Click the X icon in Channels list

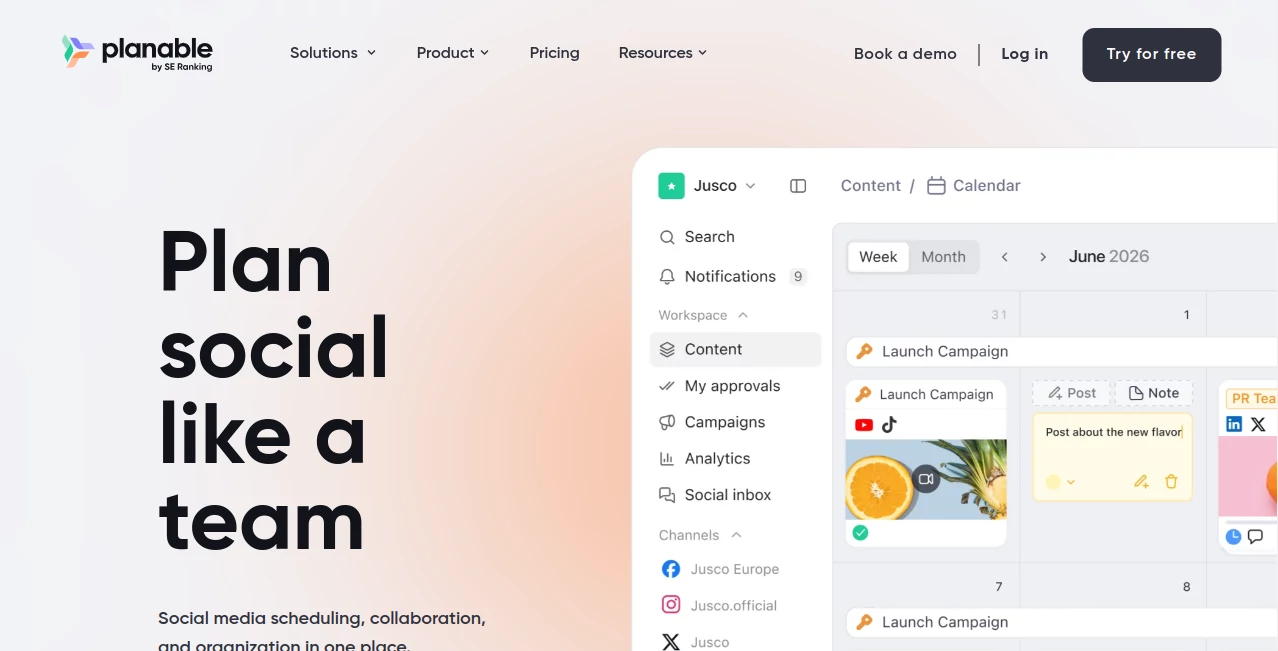[671, 642]
